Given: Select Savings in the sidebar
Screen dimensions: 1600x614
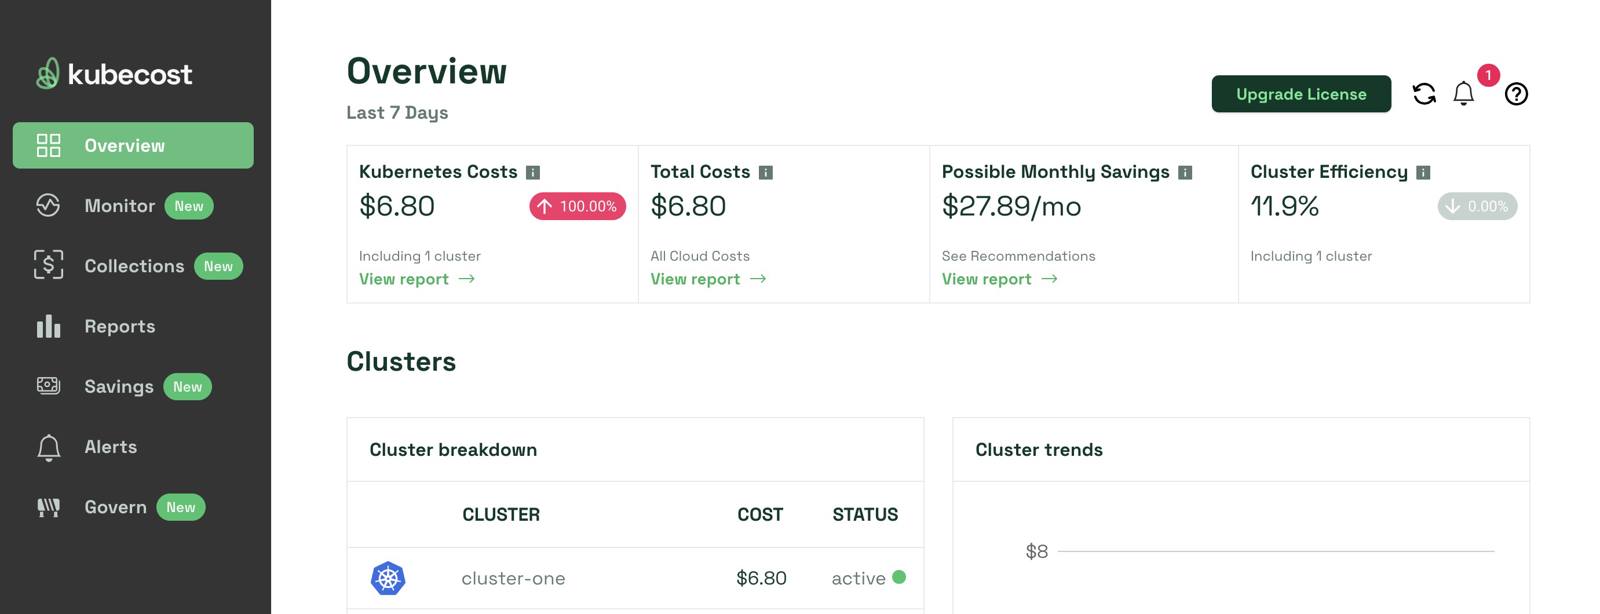Looking at the screenshot, I should (118, 387).
